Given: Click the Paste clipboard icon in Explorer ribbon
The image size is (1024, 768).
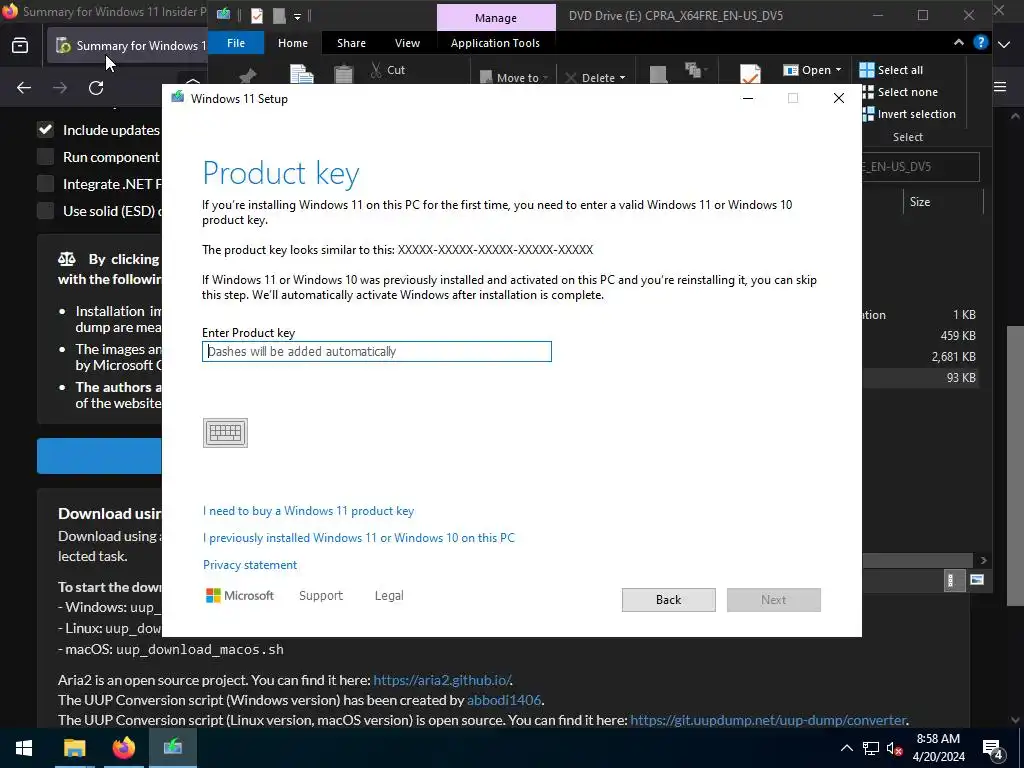Looking at the screenshot, I should click(344, 74).
